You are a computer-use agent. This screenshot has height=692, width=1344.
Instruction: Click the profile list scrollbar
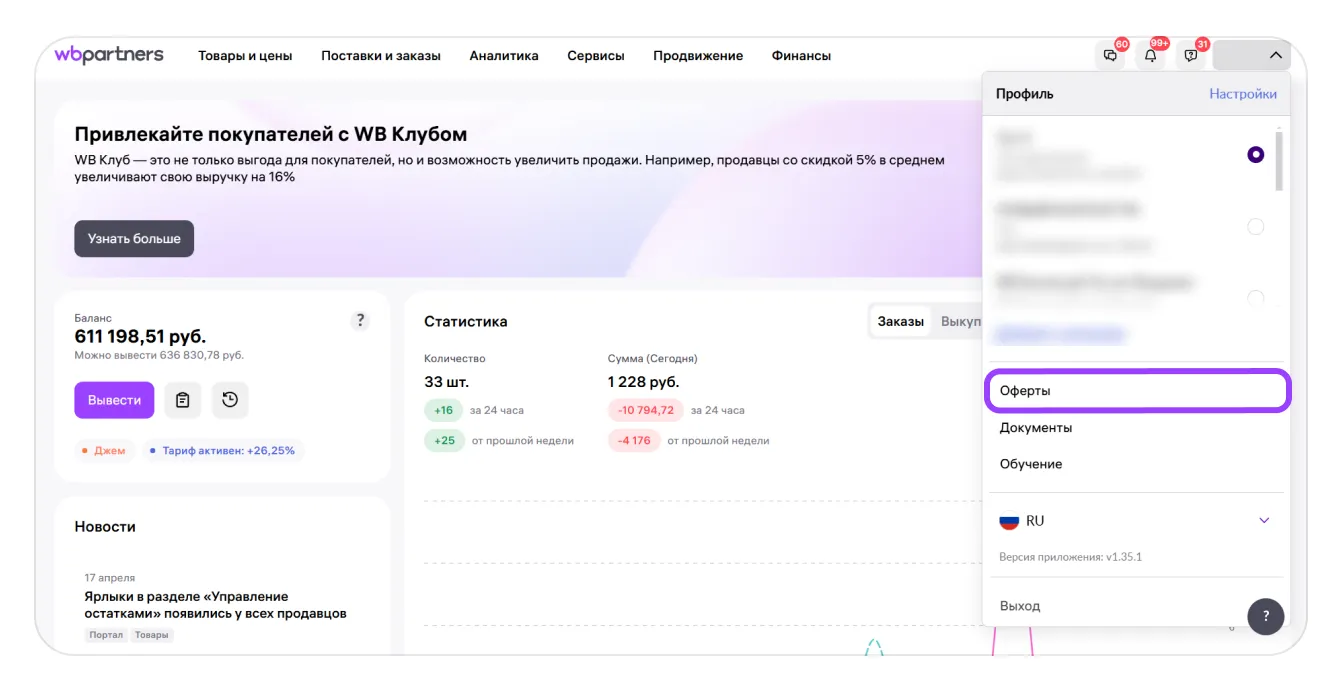(1278, 160)
